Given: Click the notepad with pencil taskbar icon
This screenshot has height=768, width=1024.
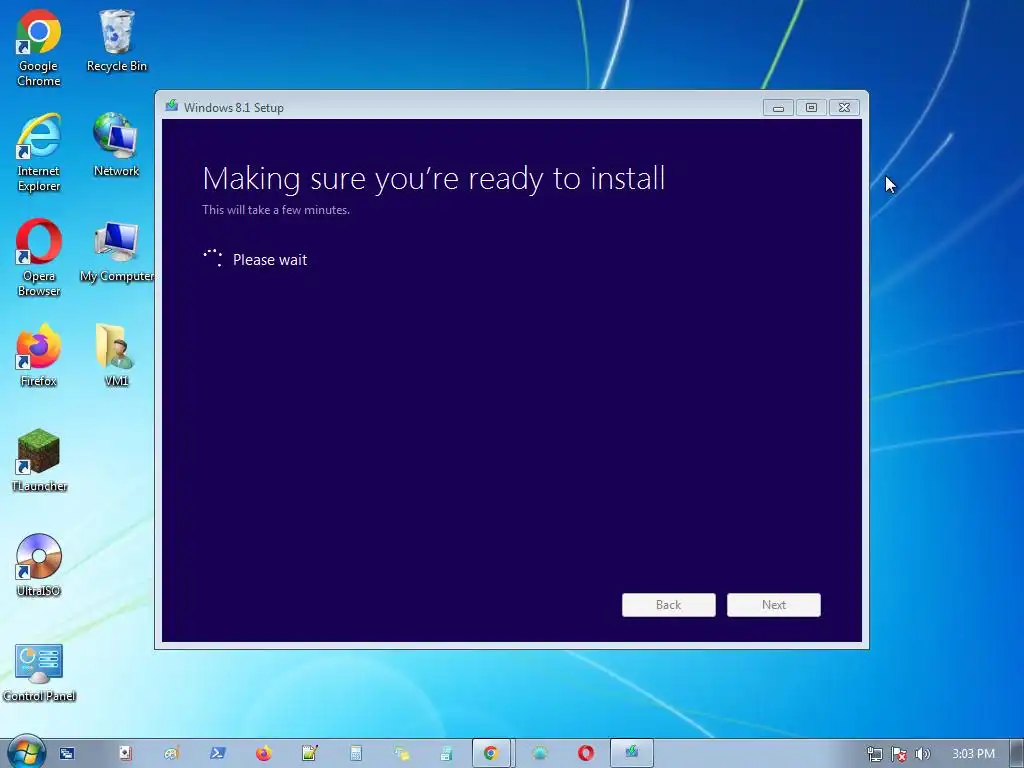Looking at the screenshot, I should [310, 754].
